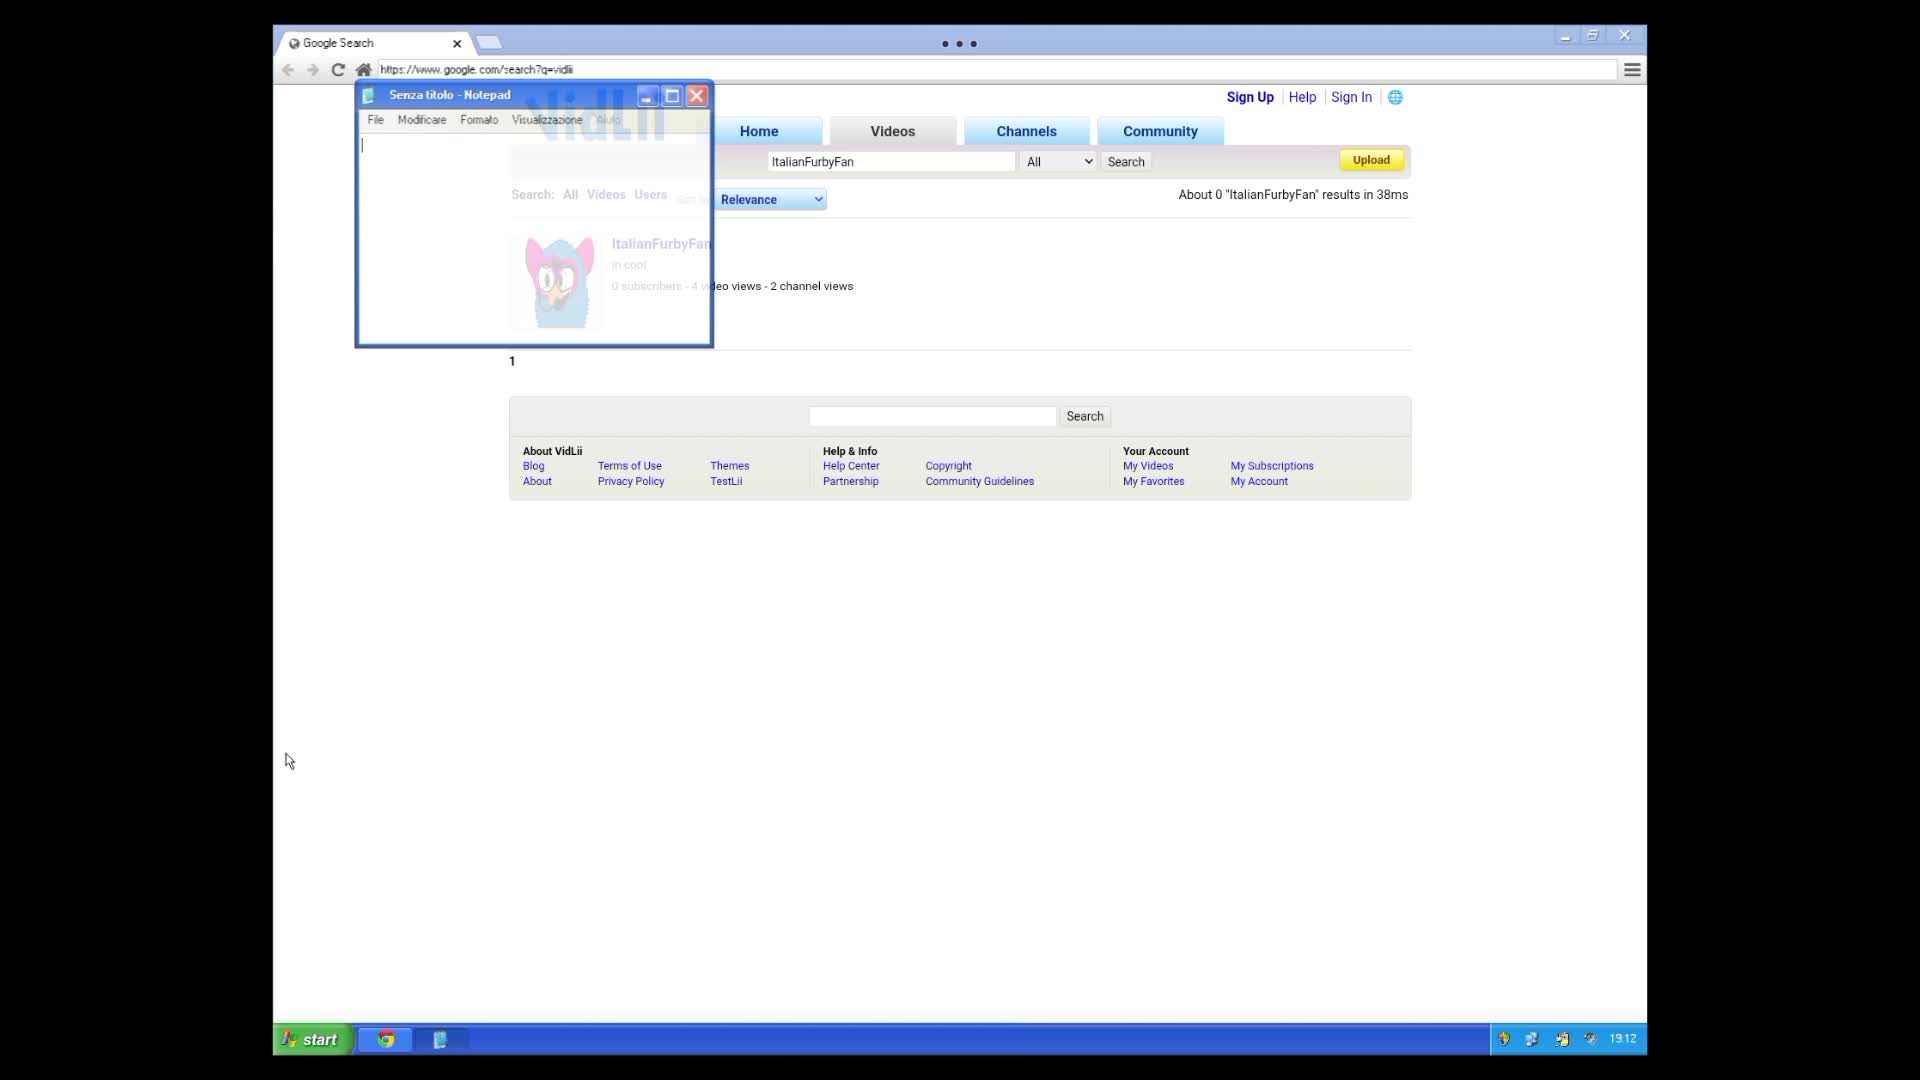This screenshot has height=1080, width=1920.
Task: Open the browser hamburger menu
Action: click(1632, 70)
